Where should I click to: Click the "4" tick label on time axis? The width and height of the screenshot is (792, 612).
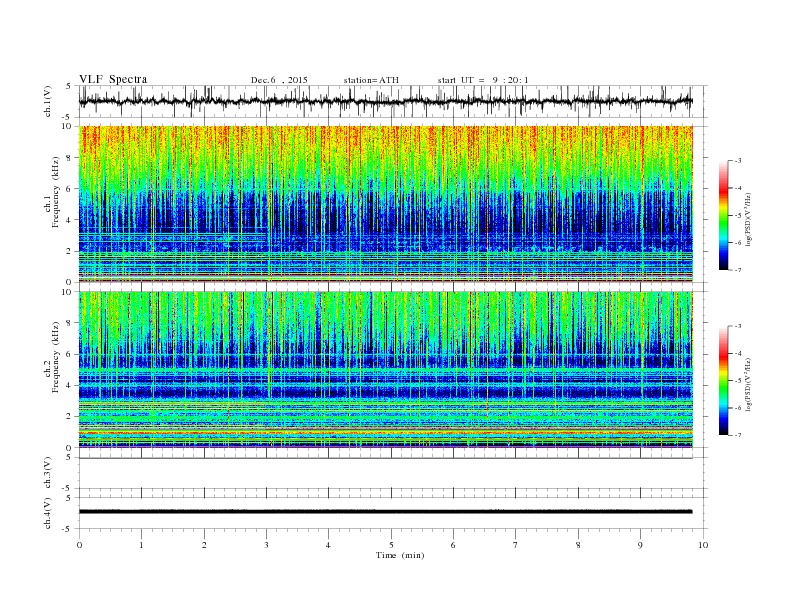(328, 545)
